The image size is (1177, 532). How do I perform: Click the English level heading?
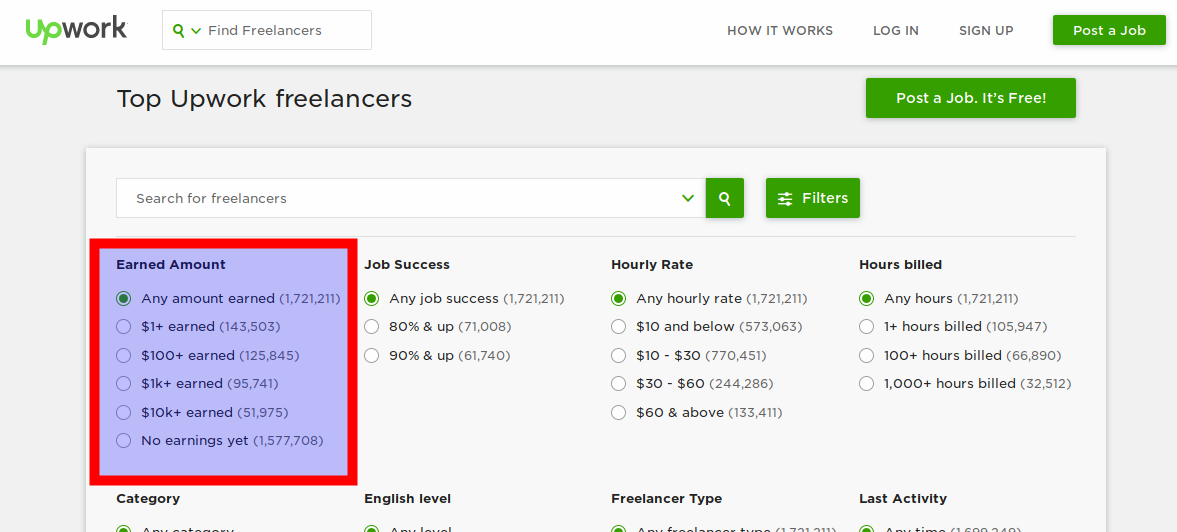[408, 499]
